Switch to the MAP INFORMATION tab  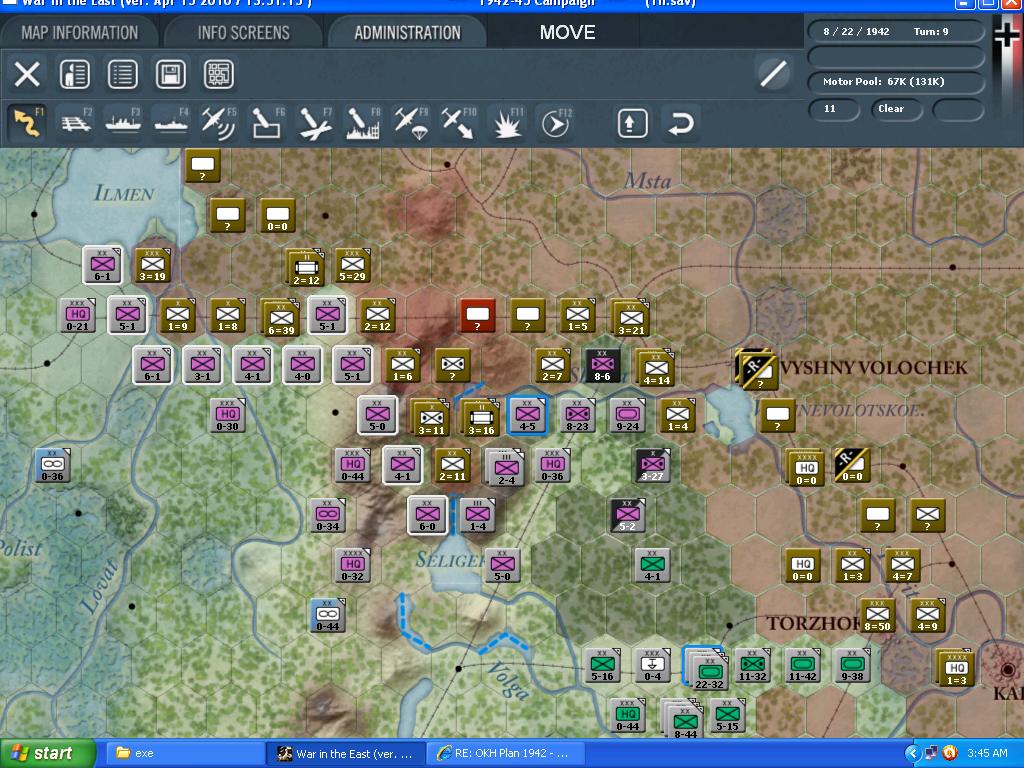[x=80, y=33]
